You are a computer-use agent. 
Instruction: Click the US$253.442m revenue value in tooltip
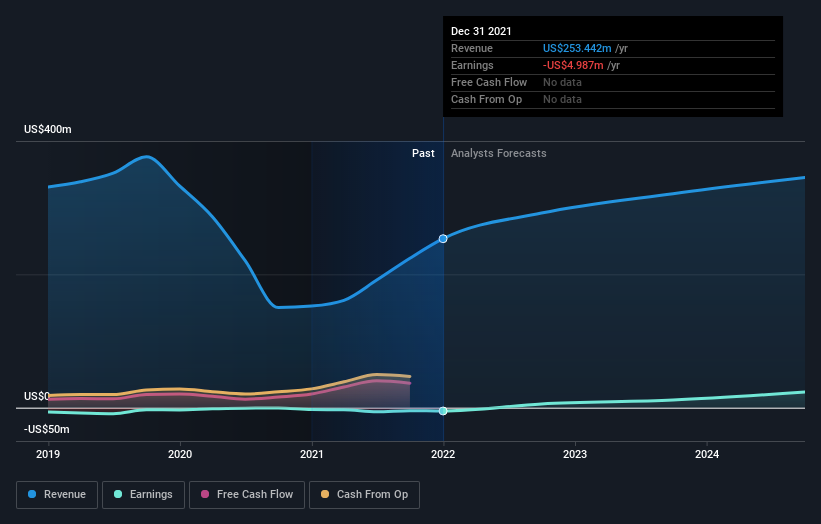577,48
